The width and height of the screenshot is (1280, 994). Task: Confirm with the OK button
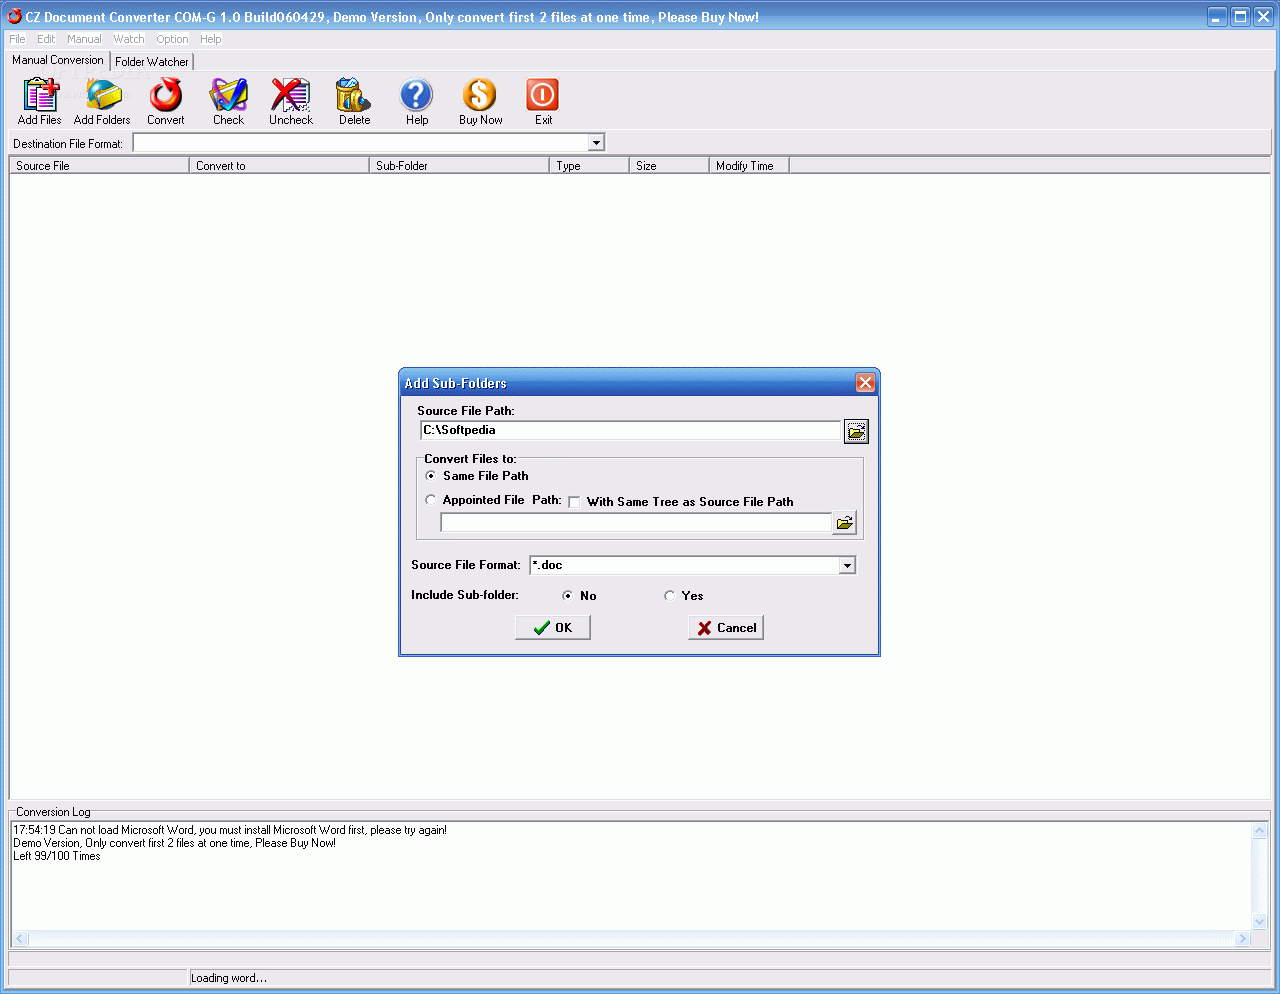click(x=553, y=627)
